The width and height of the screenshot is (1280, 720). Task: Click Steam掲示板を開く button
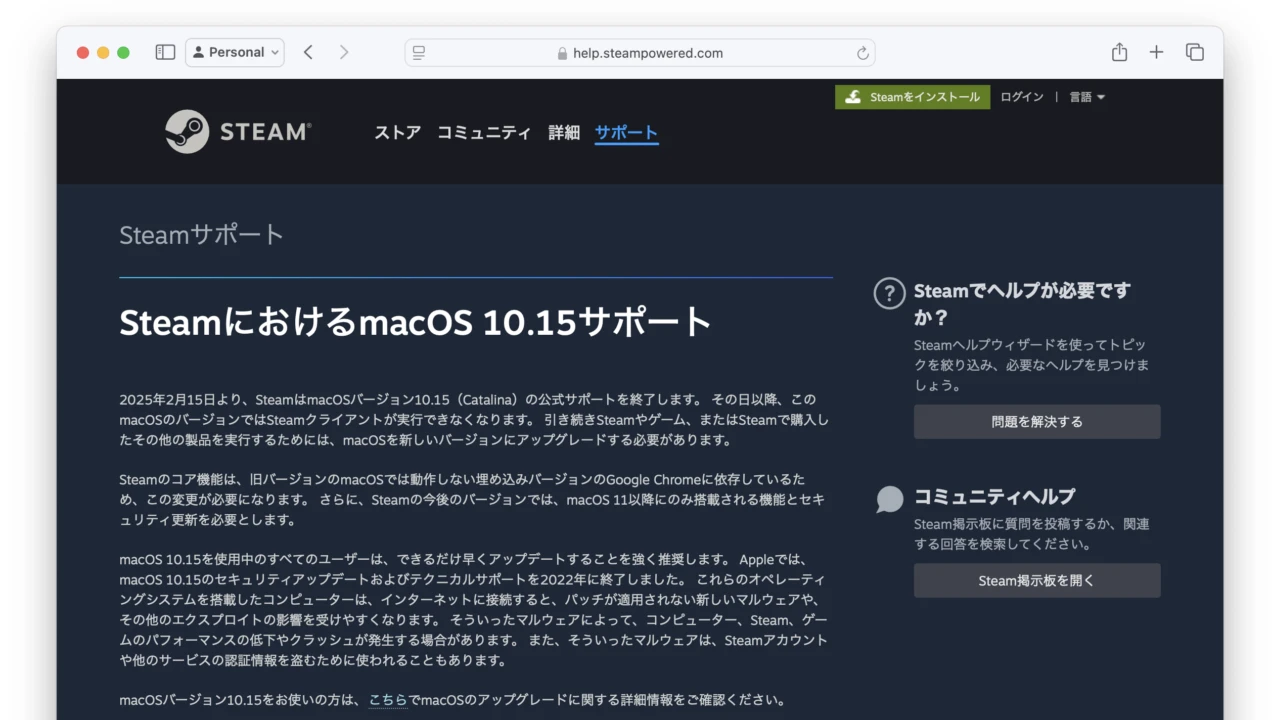click(1037, 581)
